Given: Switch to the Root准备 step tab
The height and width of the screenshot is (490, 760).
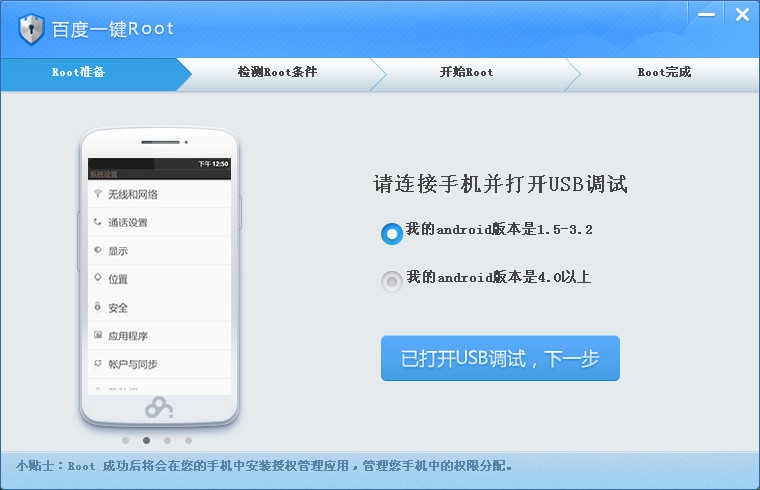Looking at the screenshot, I should click(90, 74).
